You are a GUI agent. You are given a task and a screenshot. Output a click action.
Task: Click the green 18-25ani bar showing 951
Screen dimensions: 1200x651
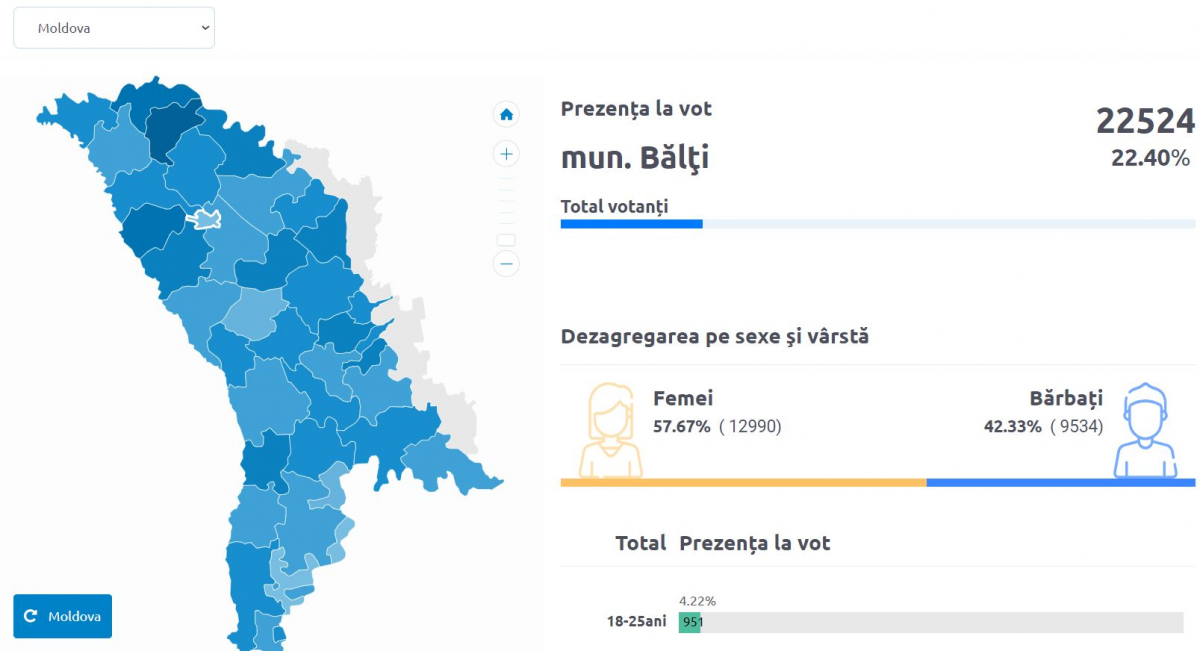pyautogui.click(x=690, y=622)
